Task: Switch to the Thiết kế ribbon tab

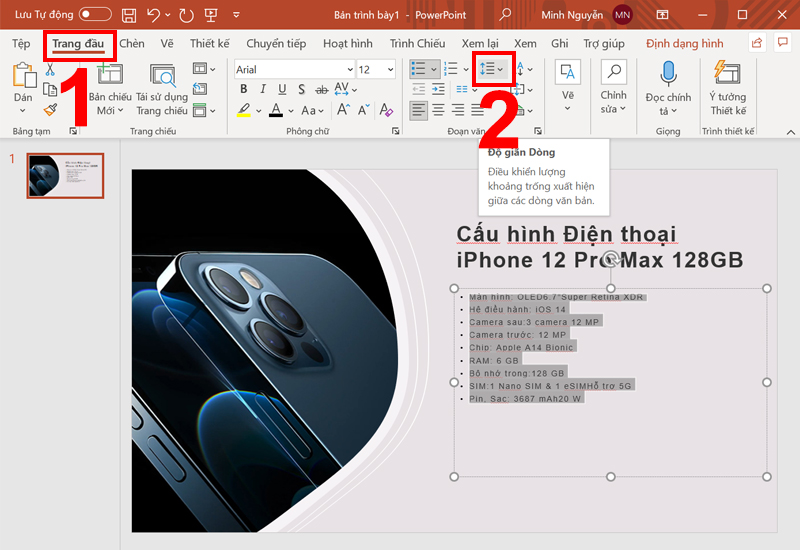Action: pos(209,44)
